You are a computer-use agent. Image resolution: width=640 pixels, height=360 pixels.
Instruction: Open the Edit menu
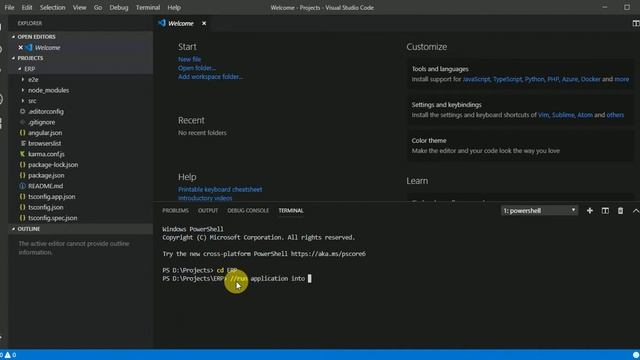[27, 7]
